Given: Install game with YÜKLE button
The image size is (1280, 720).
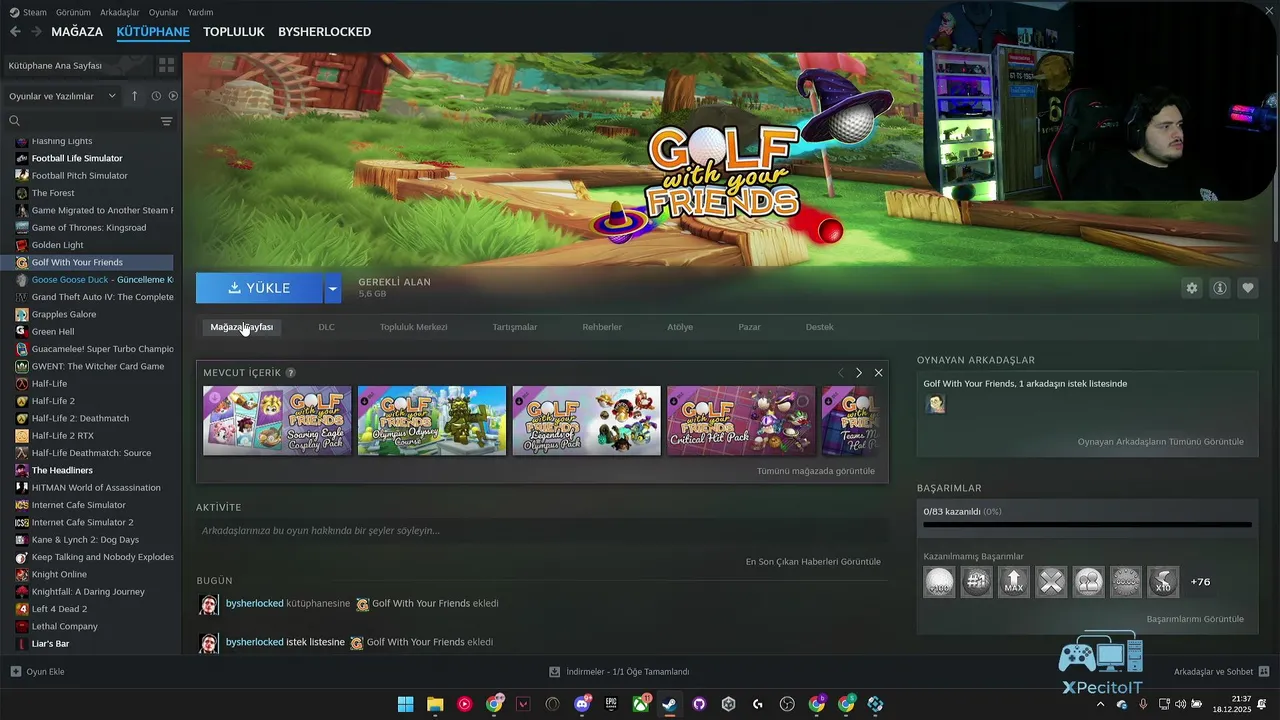Looking at the screenshot, I should pyautogui.click(x=259, y=288).
